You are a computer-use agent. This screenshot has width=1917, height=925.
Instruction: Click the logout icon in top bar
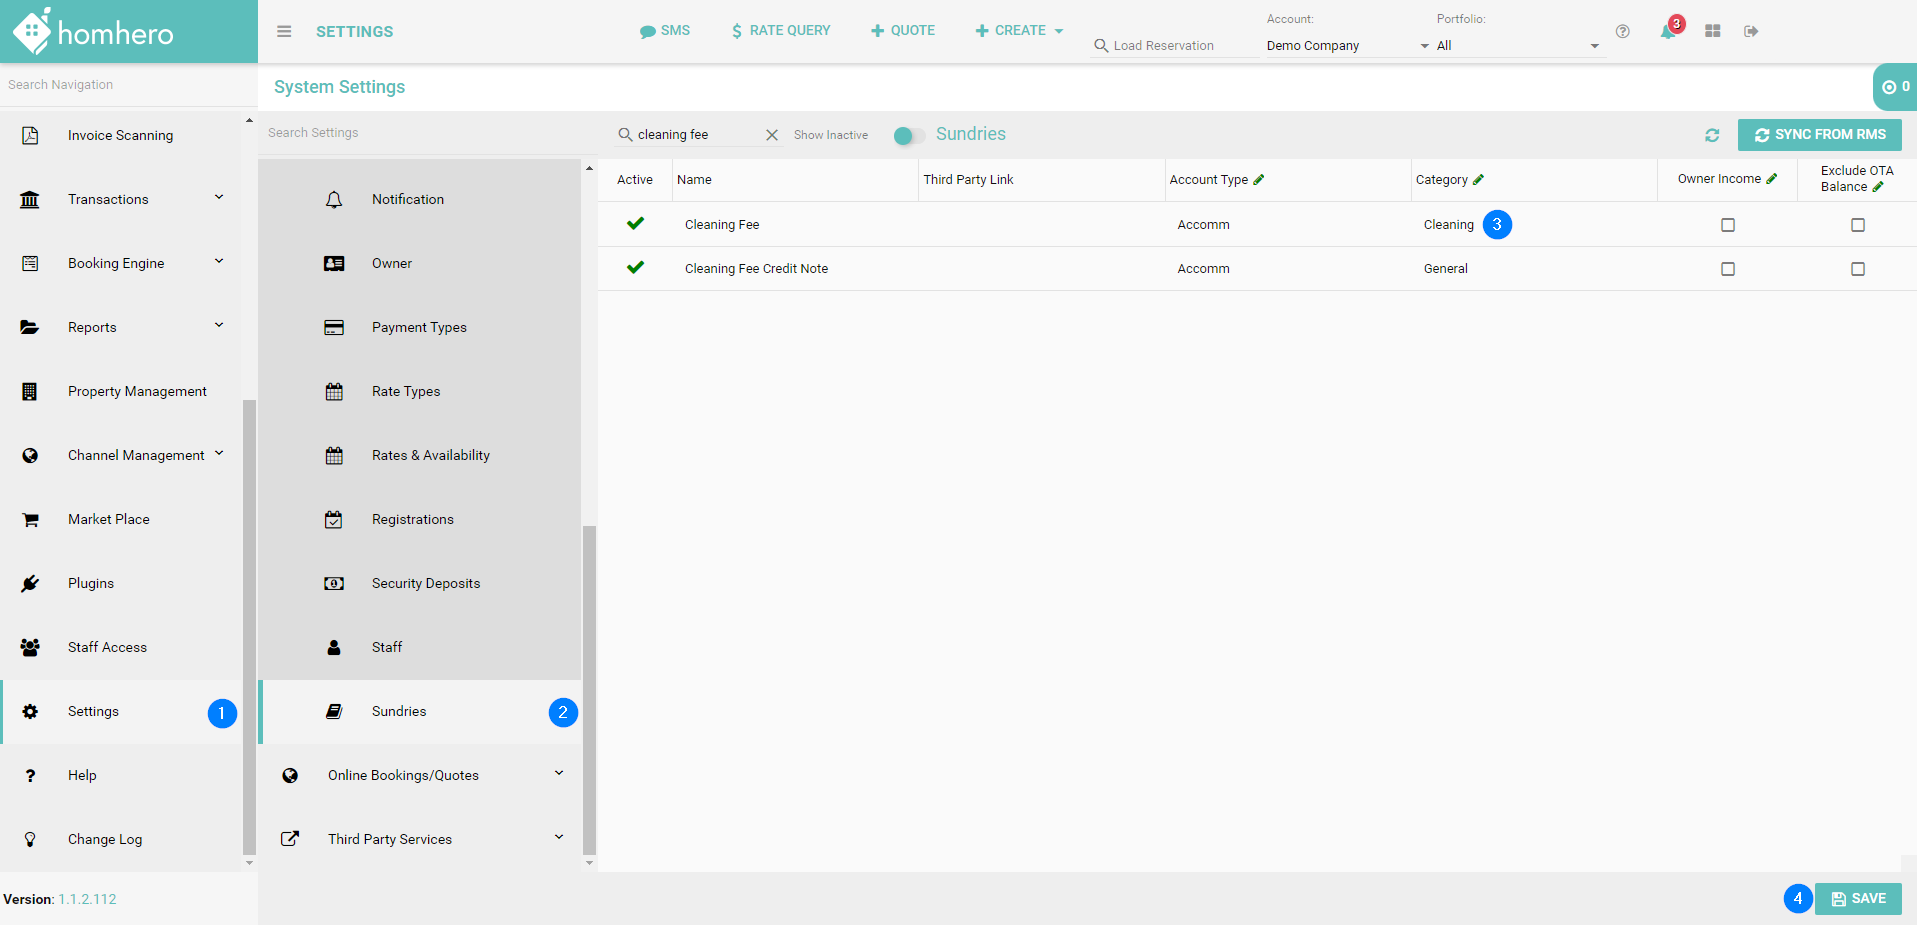(1751, 32)
